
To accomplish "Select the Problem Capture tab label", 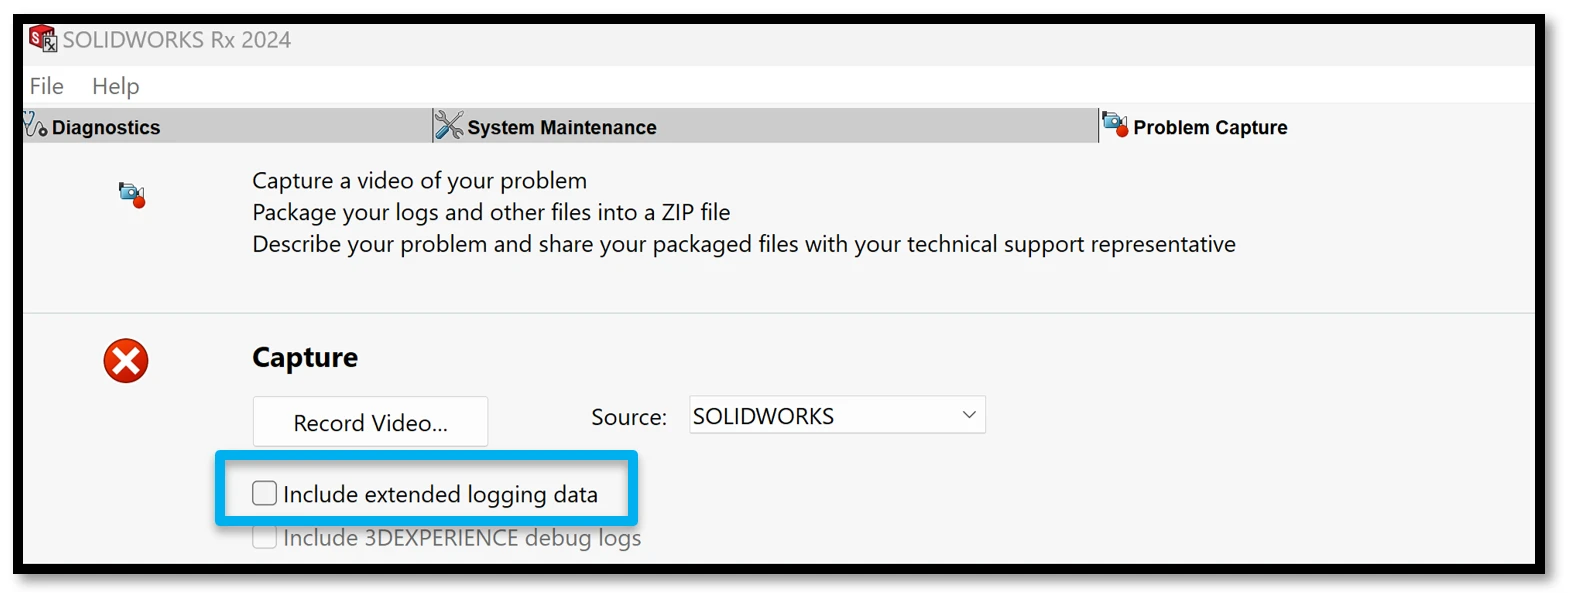I will [x=1210, y=128].
